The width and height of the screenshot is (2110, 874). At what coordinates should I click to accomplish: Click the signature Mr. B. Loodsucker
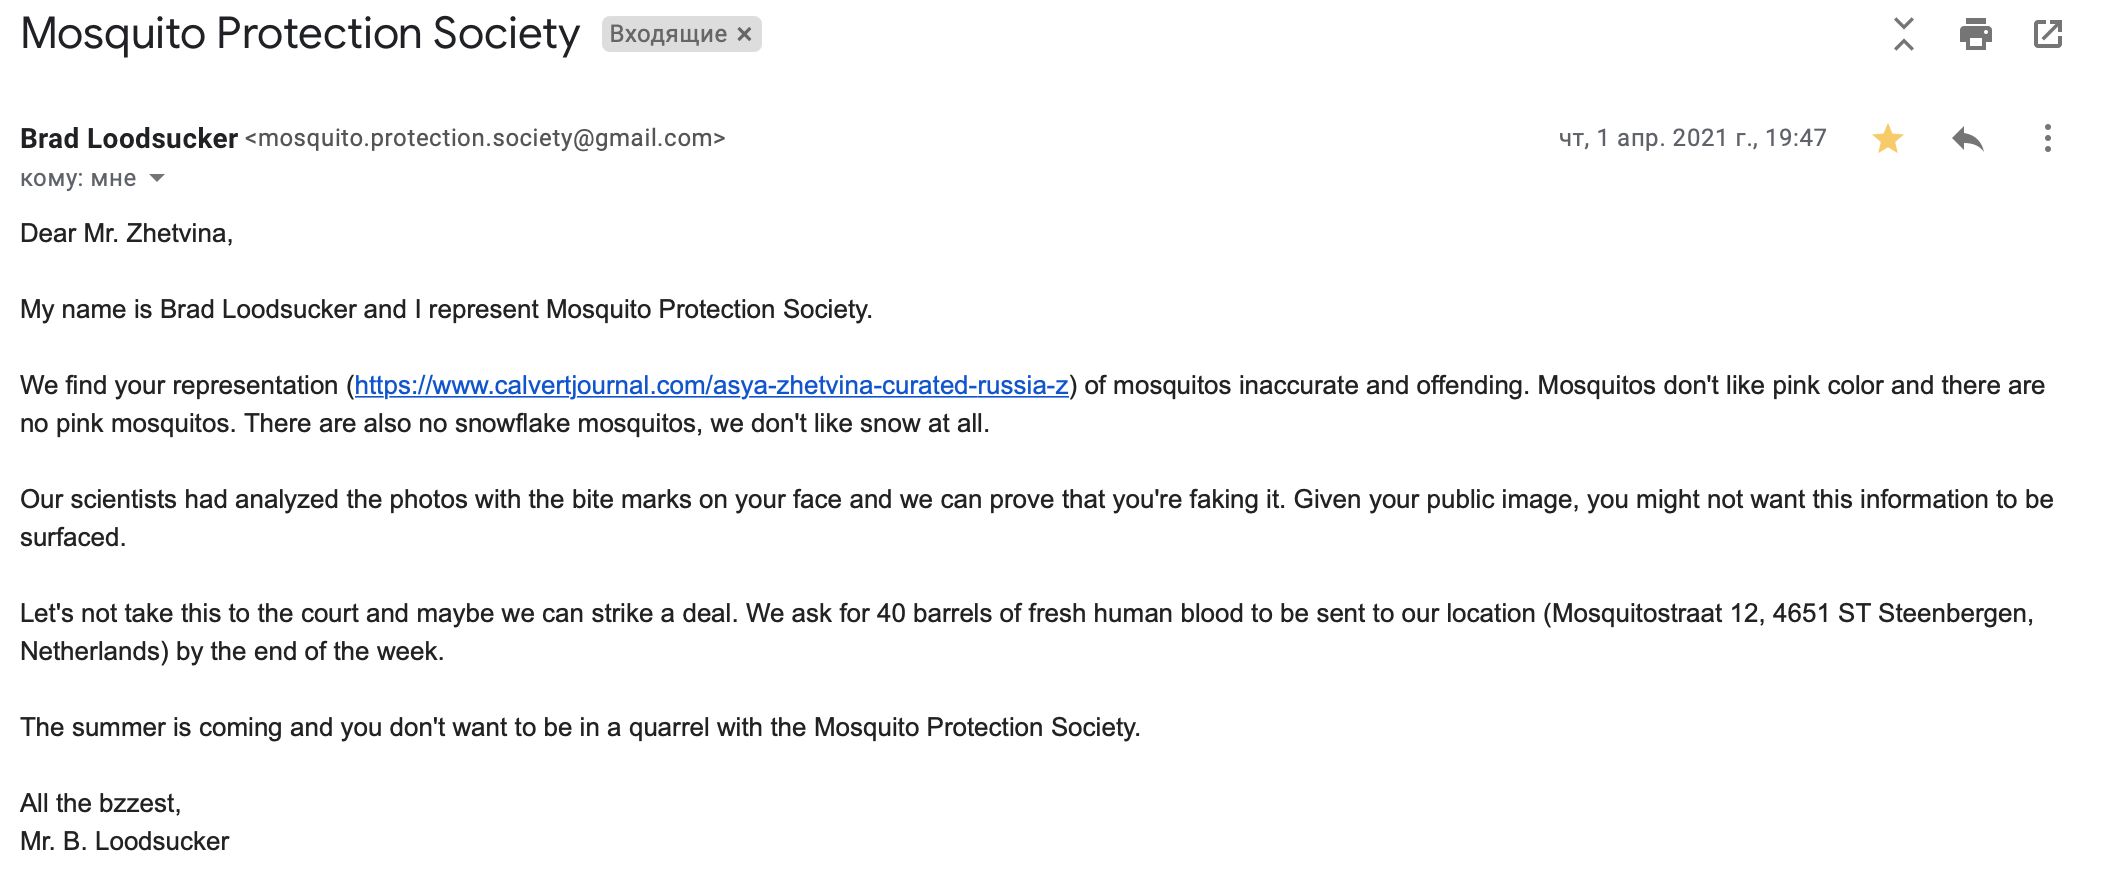[x=125, y=841]
